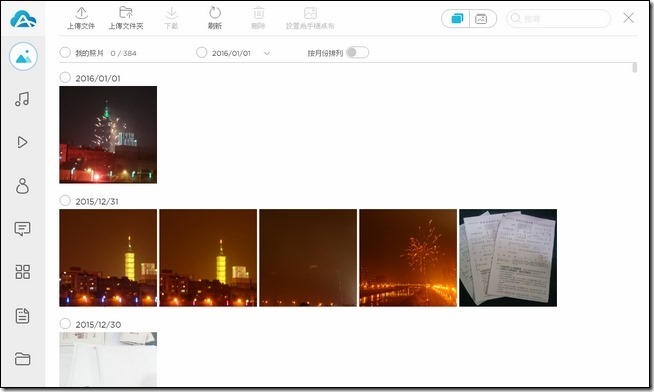Click the 2015/12/30 date heading

coord(98,324)
